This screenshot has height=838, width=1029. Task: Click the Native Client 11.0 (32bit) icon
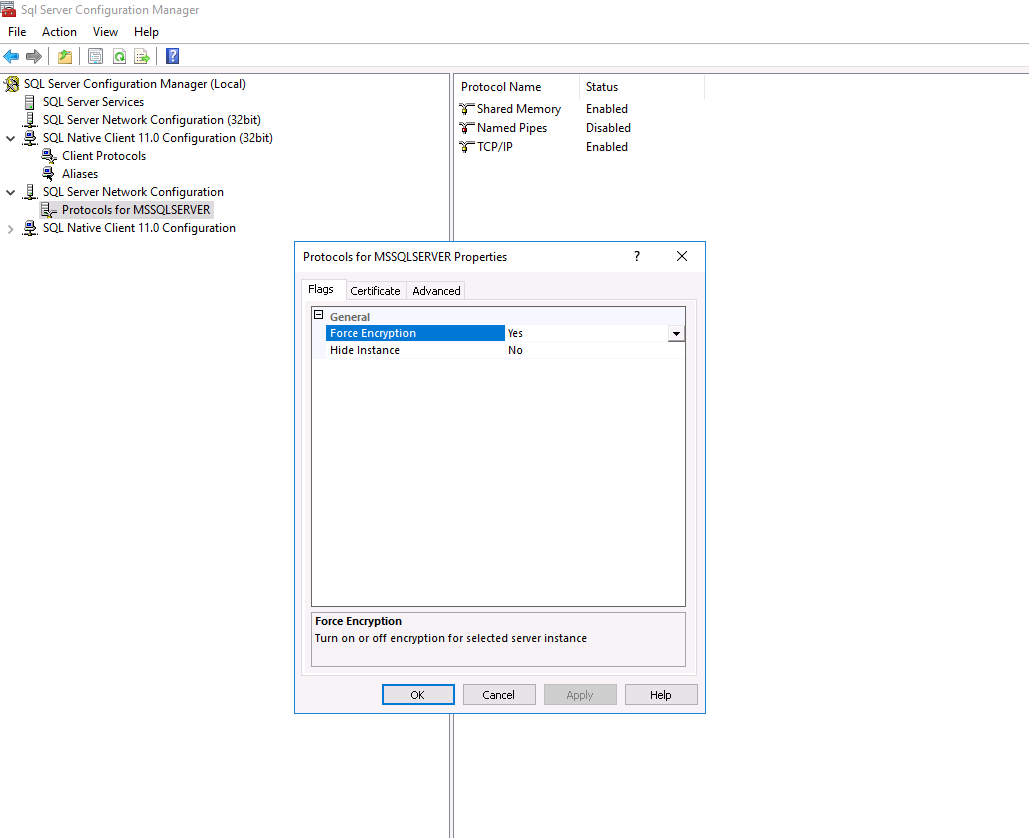coord(30,138)
